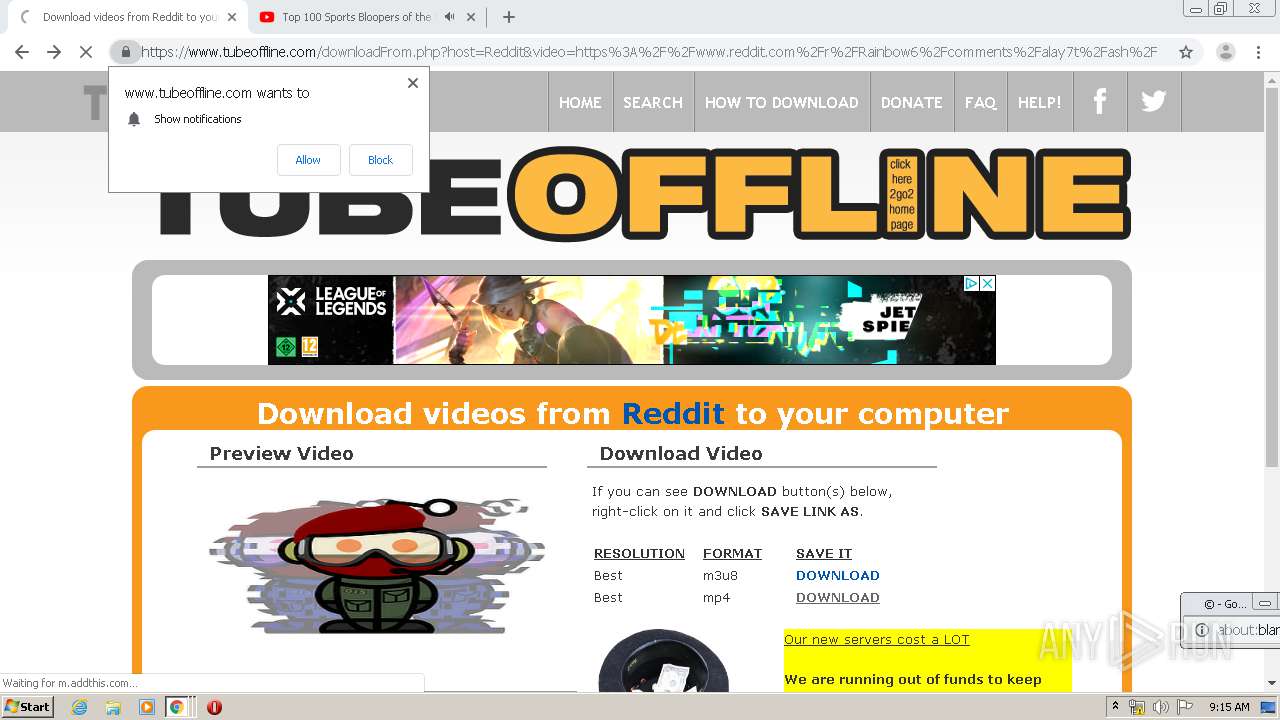
Task: Click the League of Legends banner ad
Action: tap(631, 320)
